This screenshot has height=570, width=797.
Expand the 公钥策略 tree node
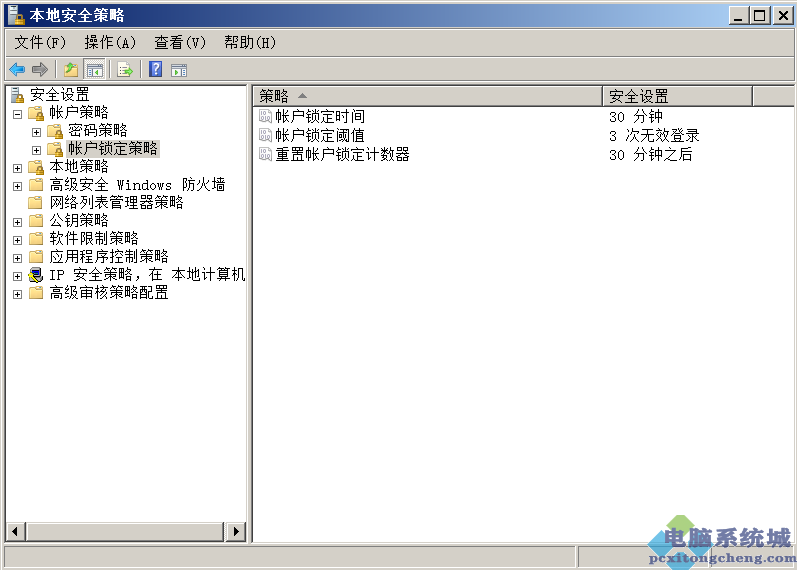point(17,223)
